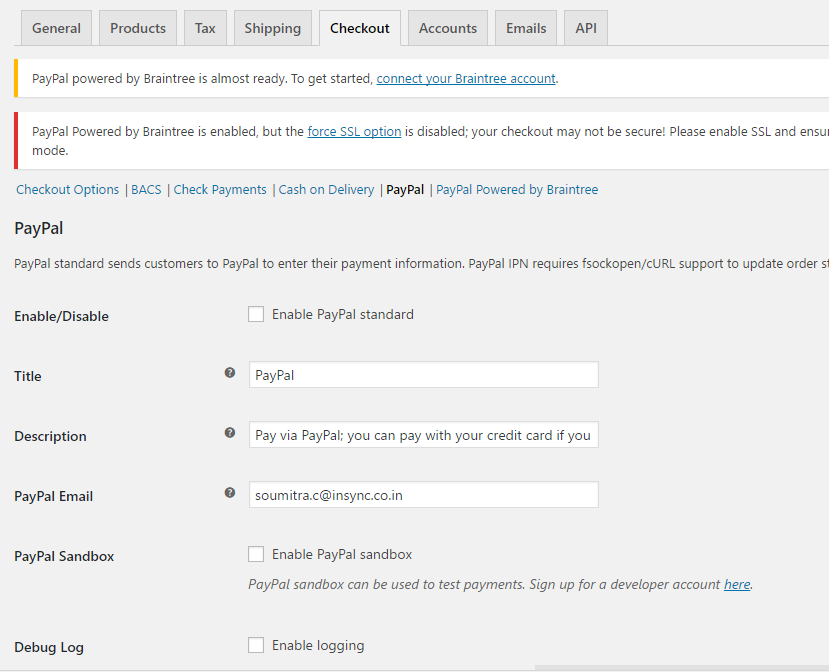The width and height of the screenshot is (829, 672).
Task: Open the API settings tab
Action: pos(586,28)
